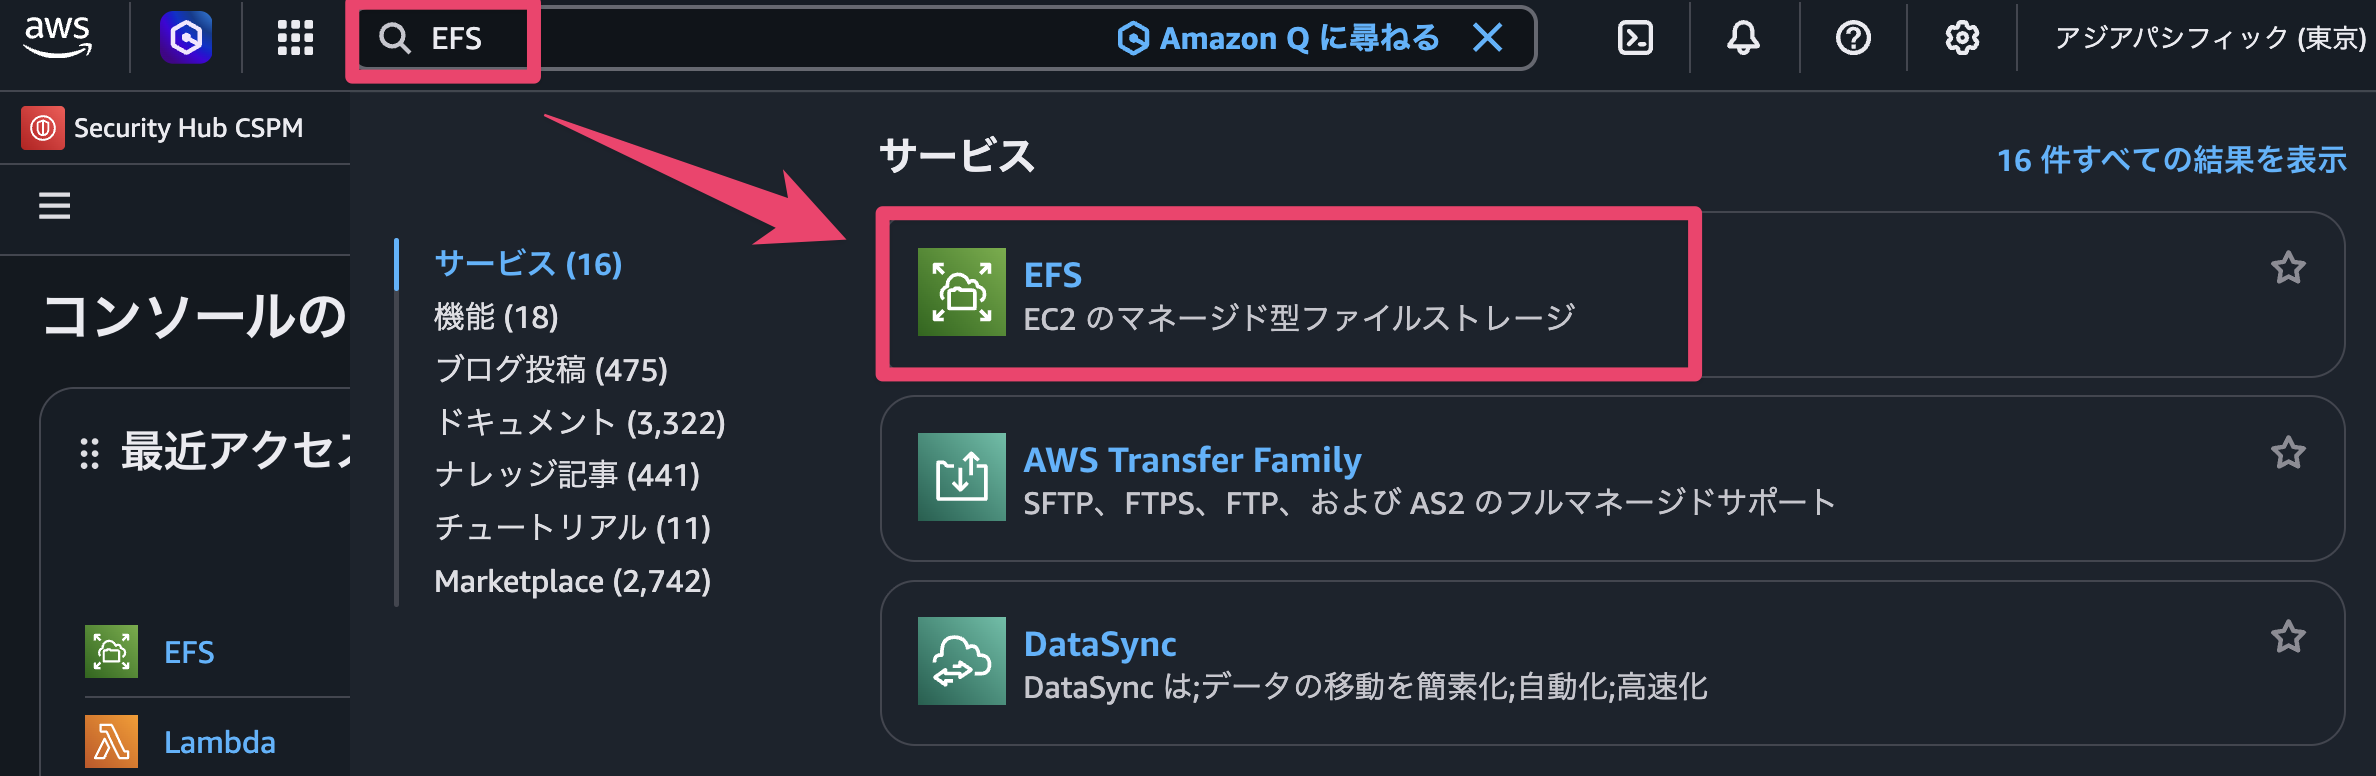
Task: Toggle the DataSync favorite star
Action: point(2288,637)
